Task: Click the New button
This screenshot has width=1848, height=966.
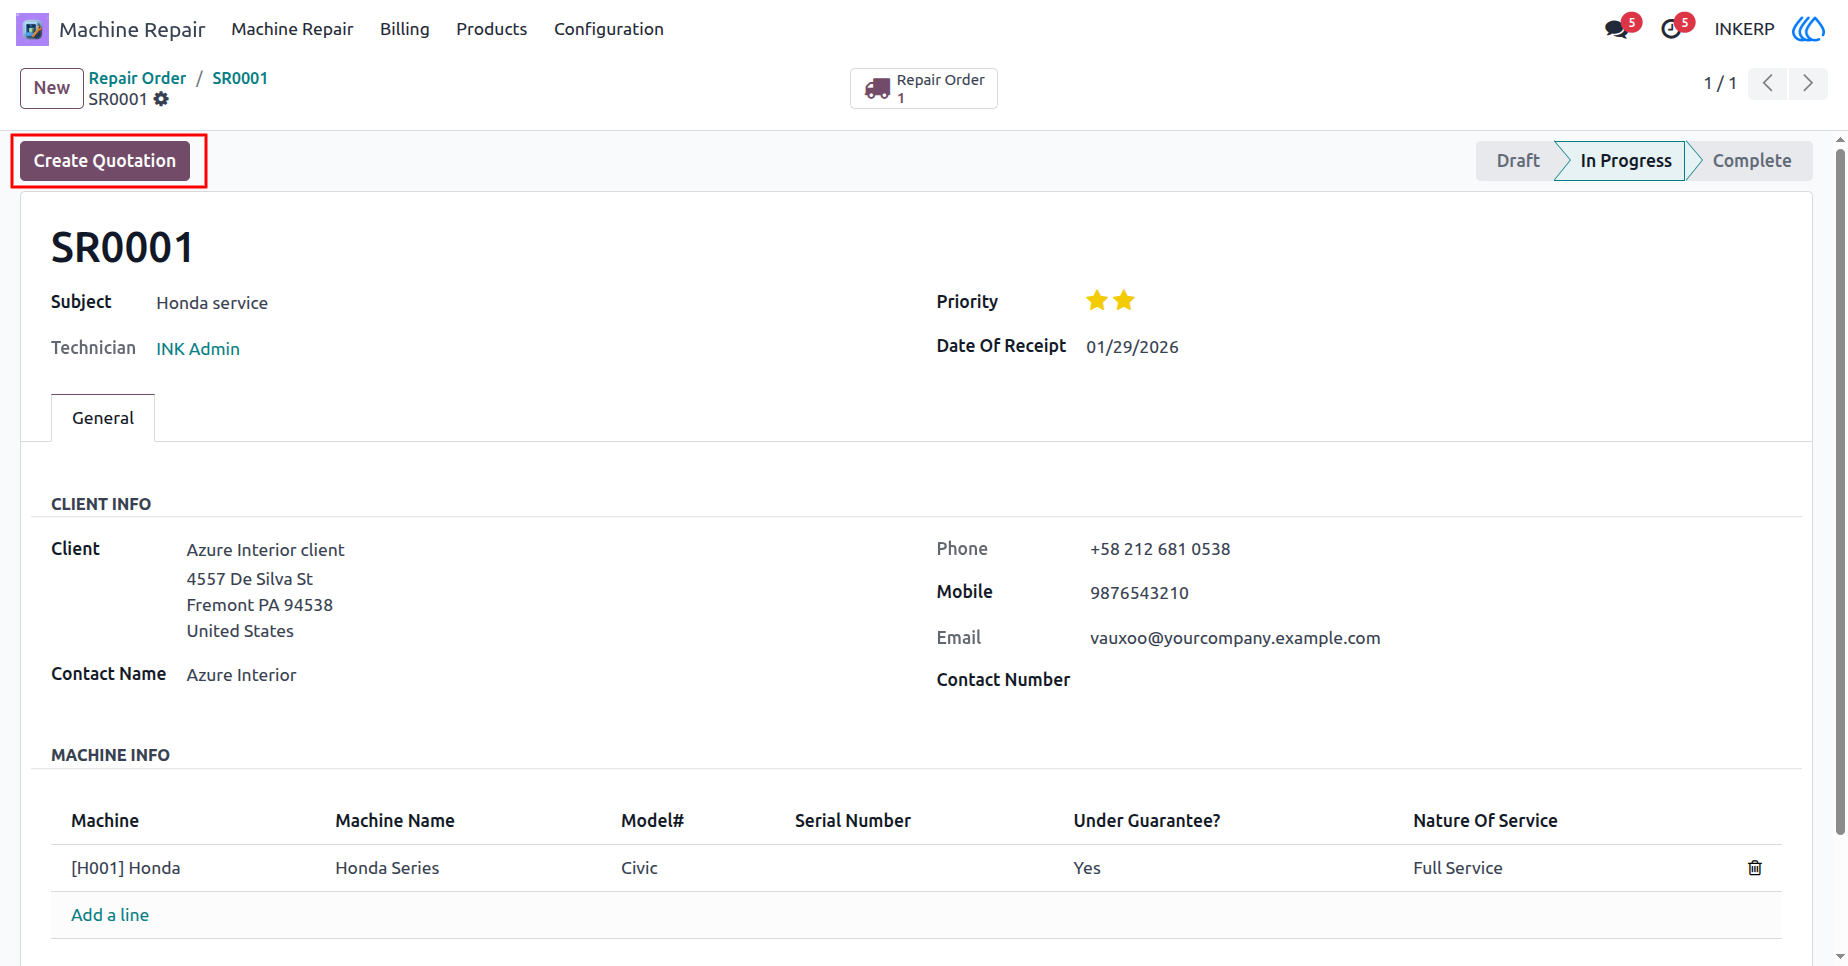Action: tap(52, 88)
